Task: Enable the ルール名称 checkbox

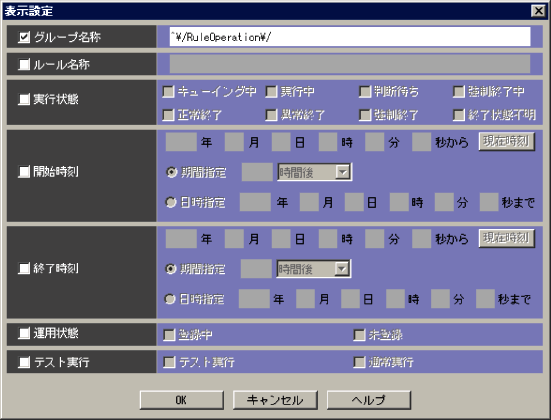Action: click(24, 64)
